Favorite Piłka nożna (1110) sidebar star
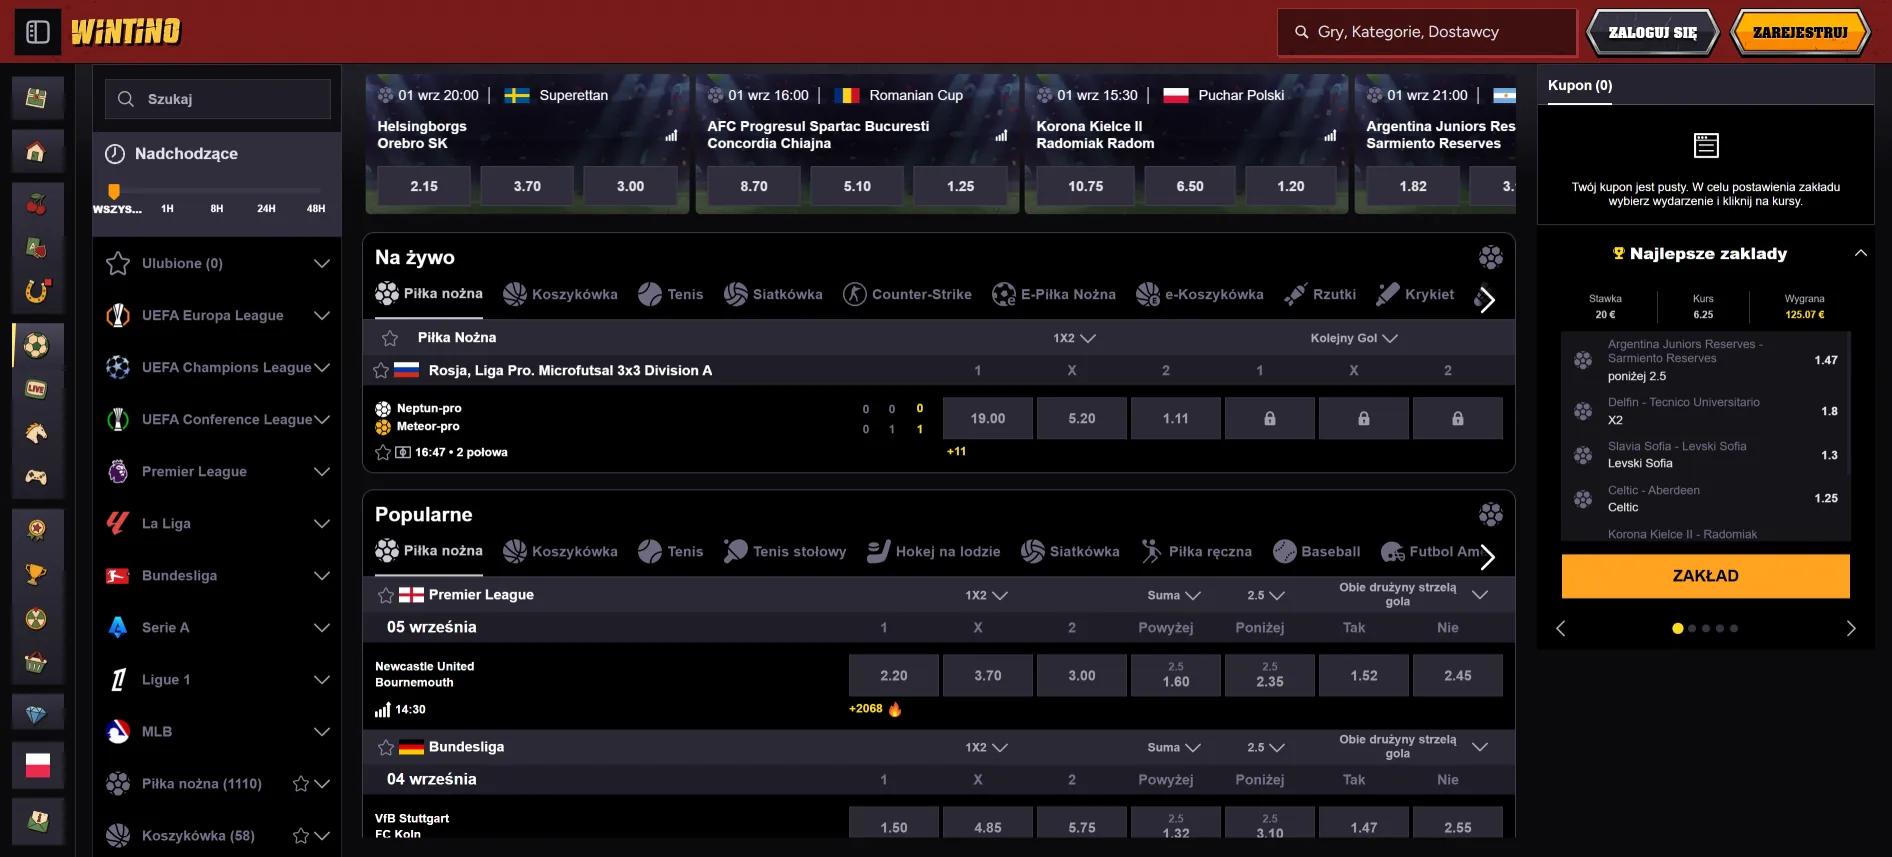This screenshot has width=1892, height=857. [x=300, y=784]
